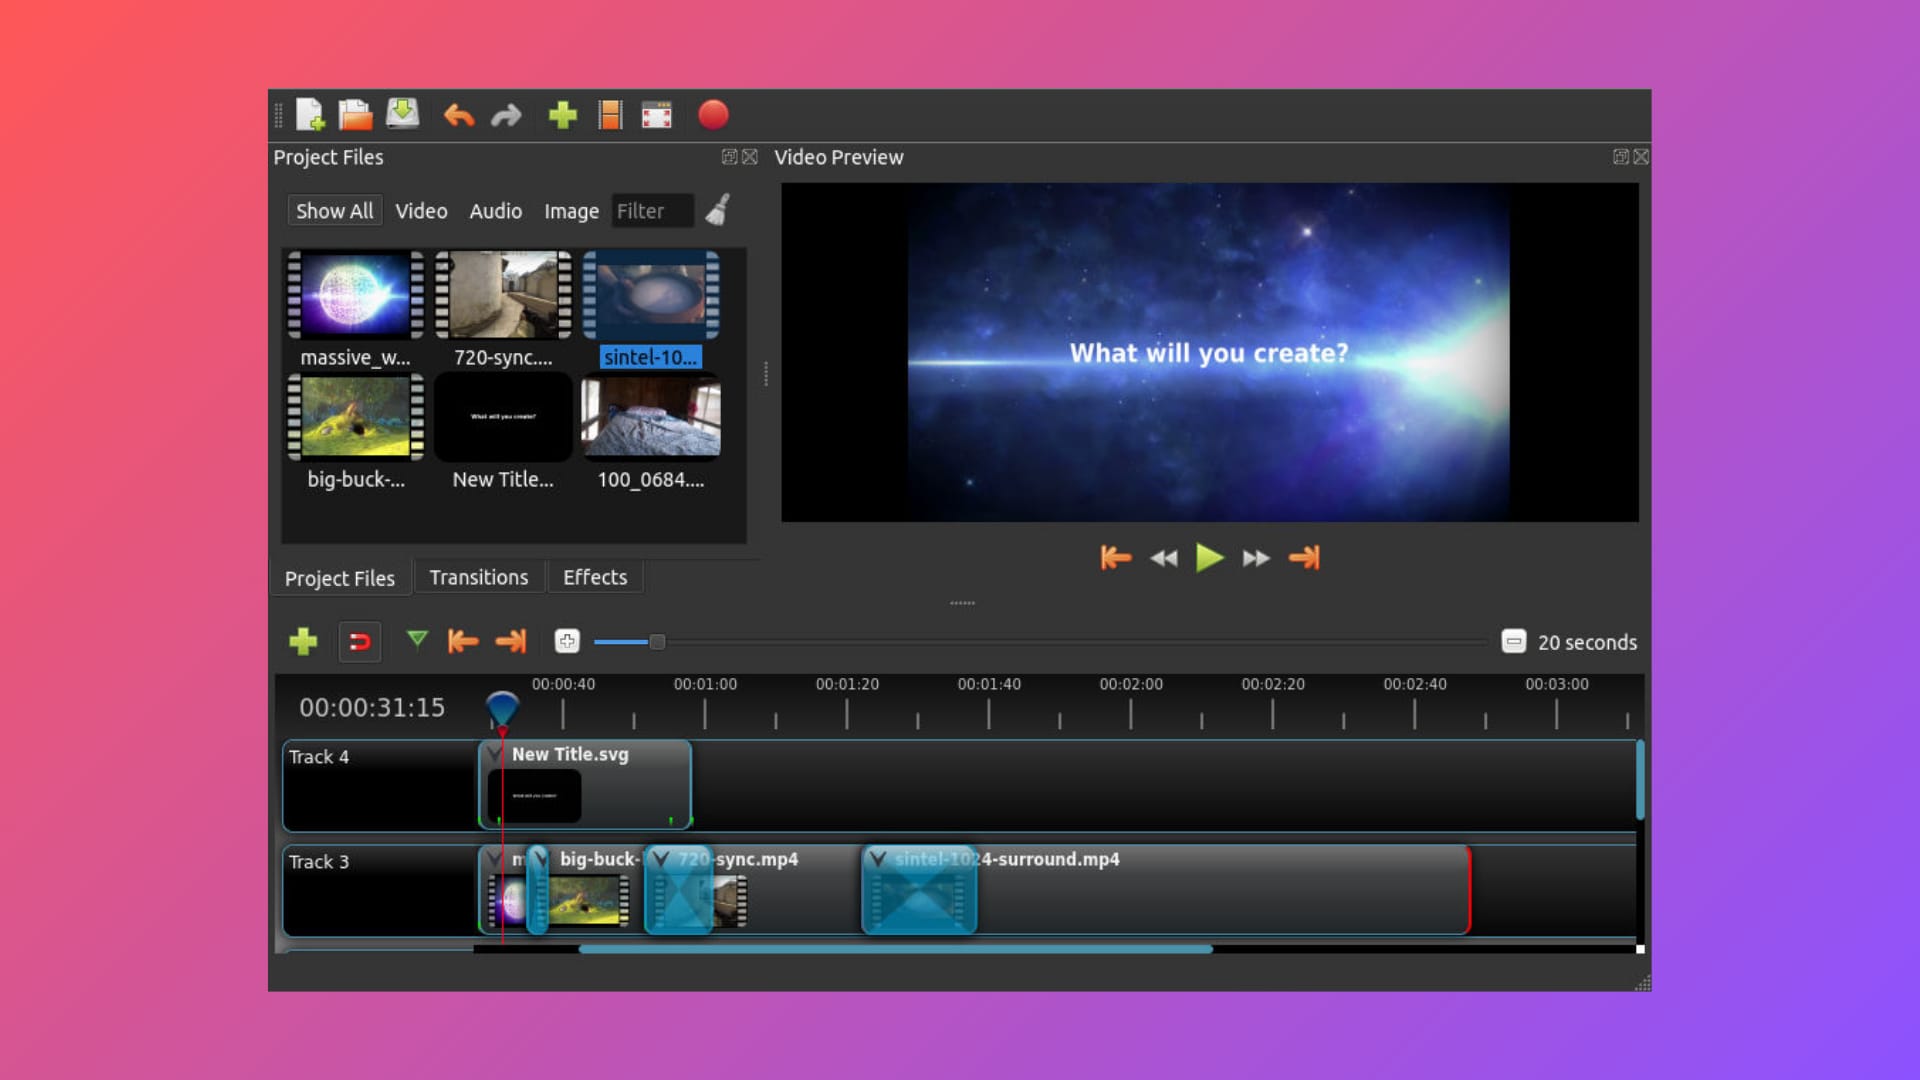
Task: Click the vertical timeline scrollbar
Action: click(x=1640, y=780)
